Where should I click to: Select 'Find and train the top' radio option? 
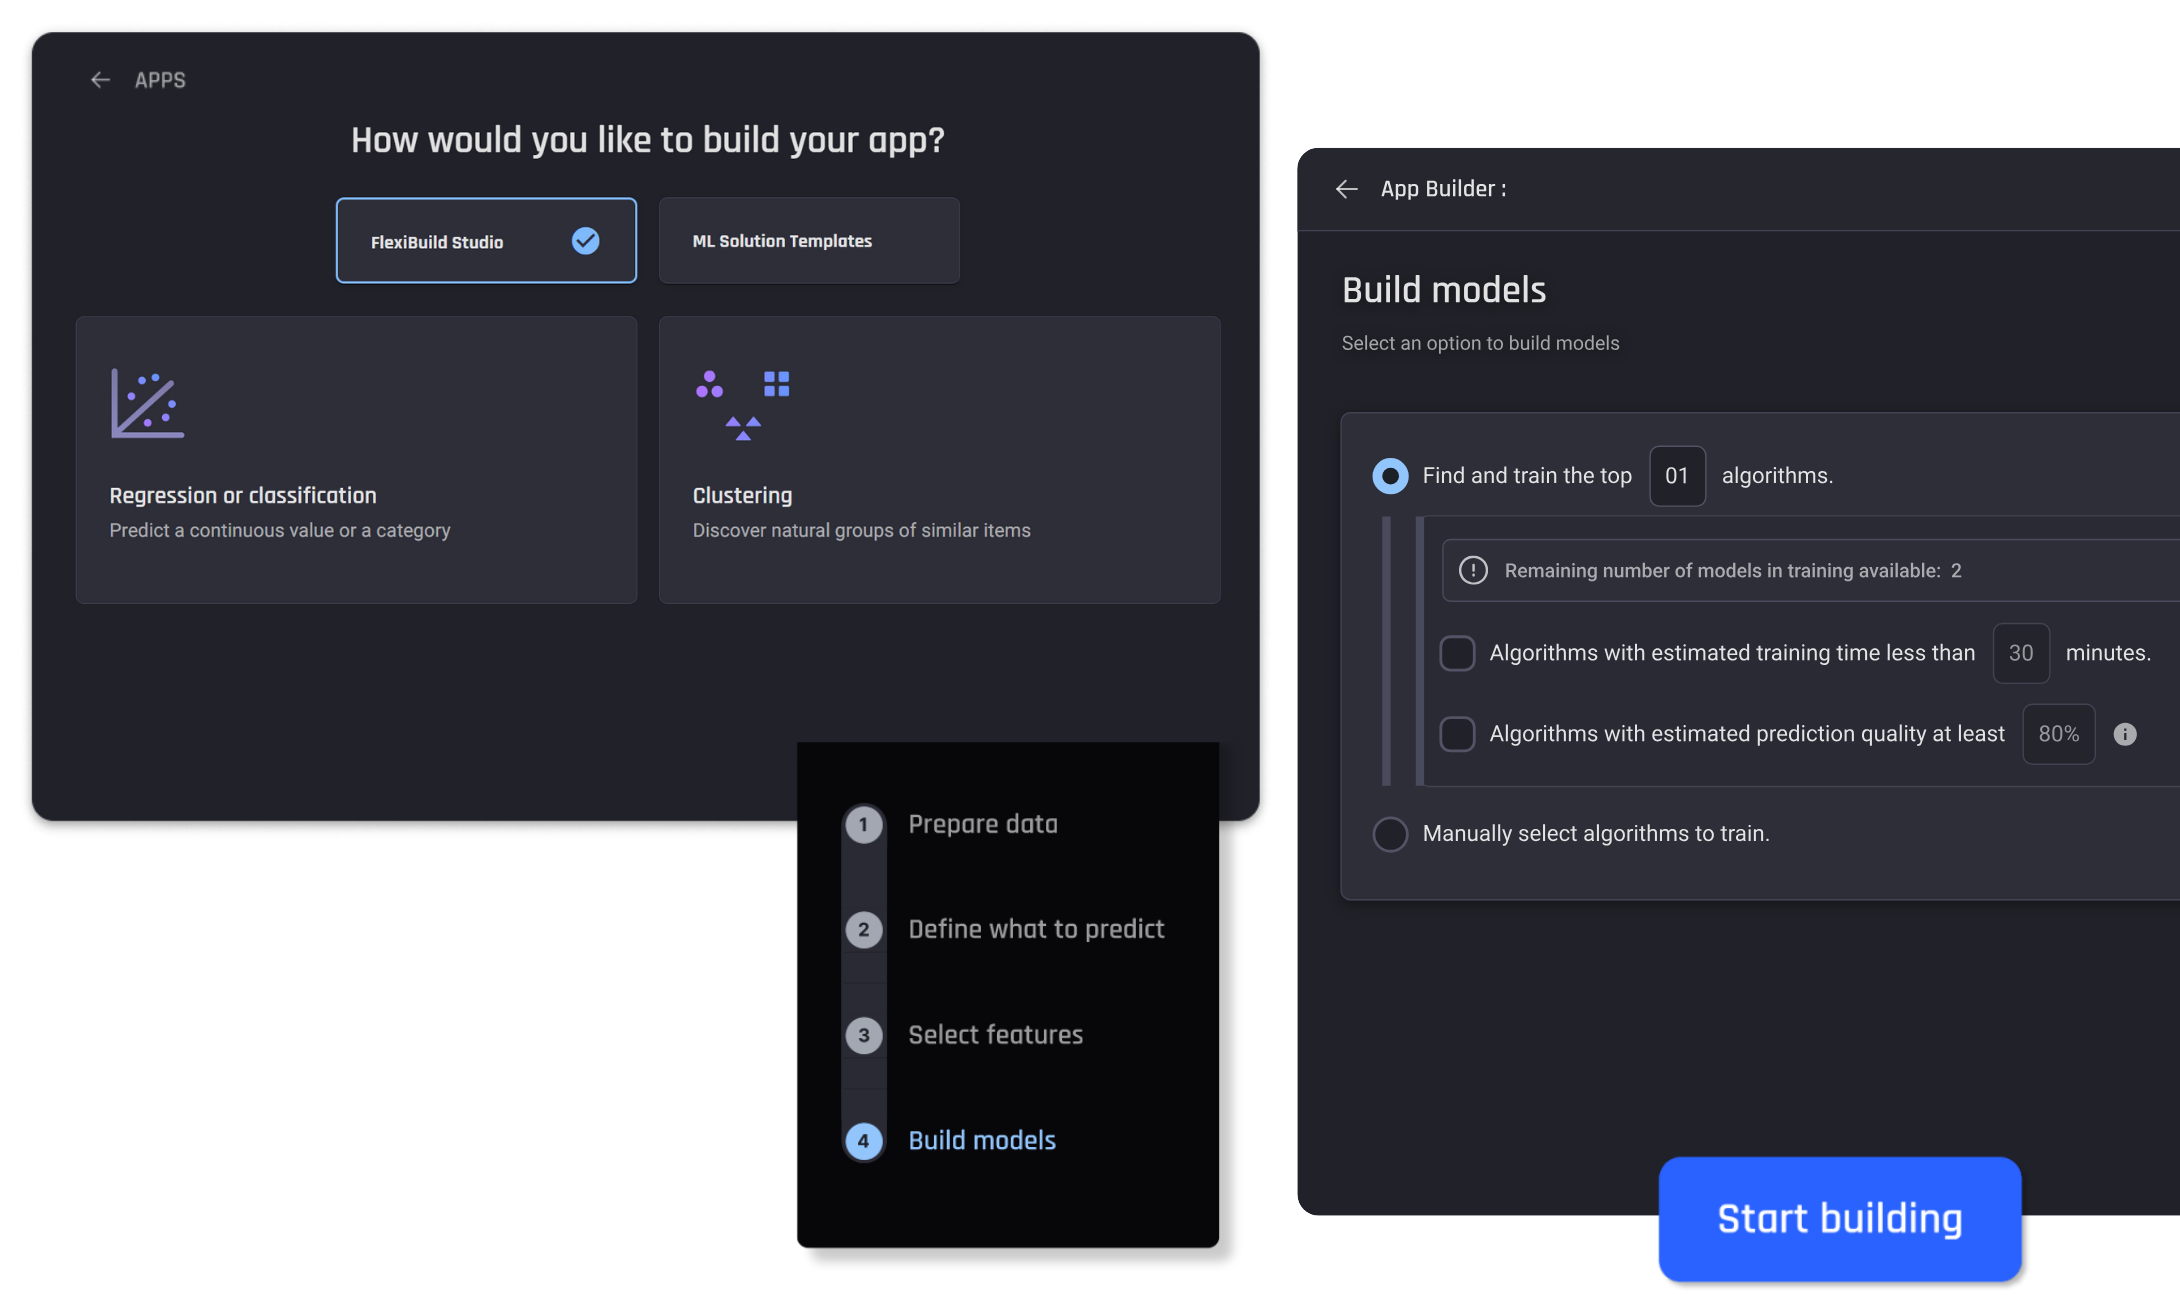click(x=1390, y=476)
